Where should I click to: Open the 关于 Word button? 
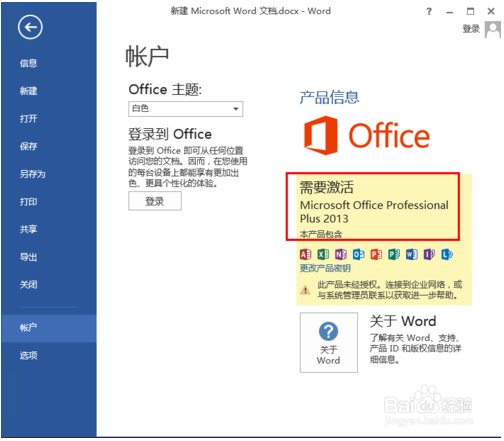[329, 342]
